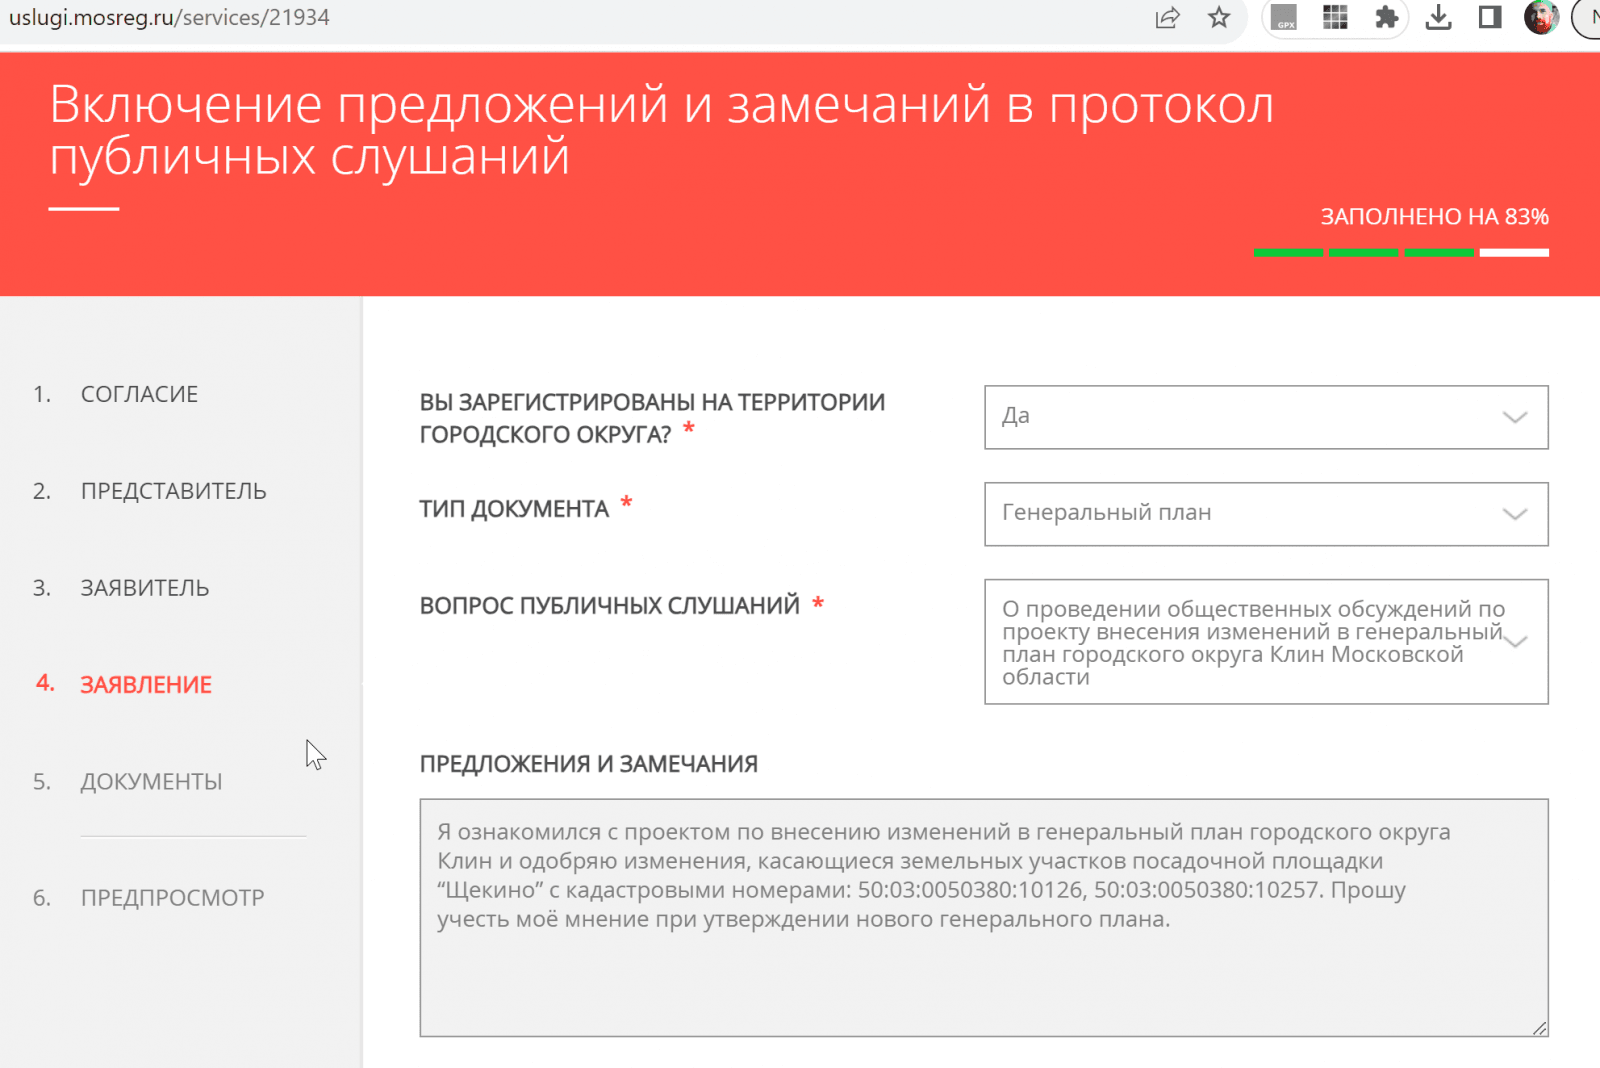Toggle the browser side panel icon
This screenshot has height=1068, width=1600.
(1489, 17)
